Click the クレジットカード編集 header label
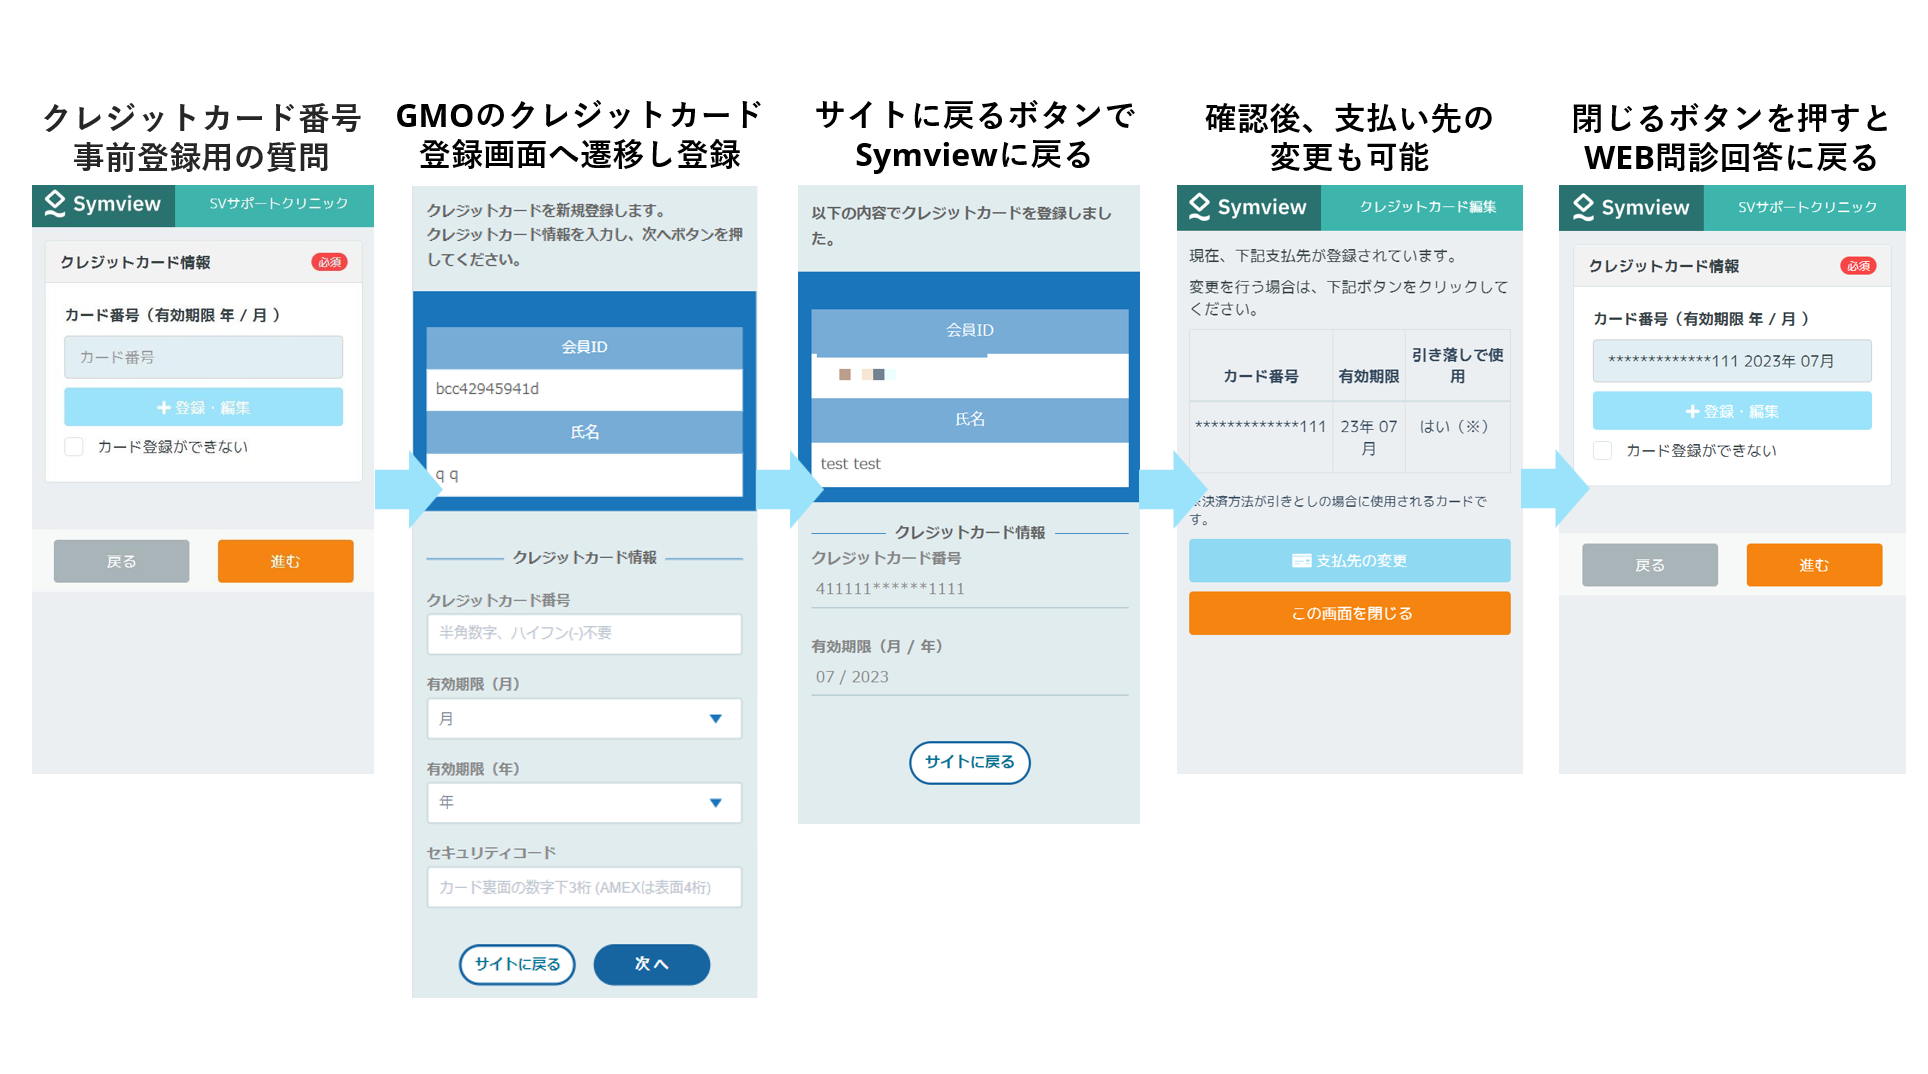 coord(1427,207)
